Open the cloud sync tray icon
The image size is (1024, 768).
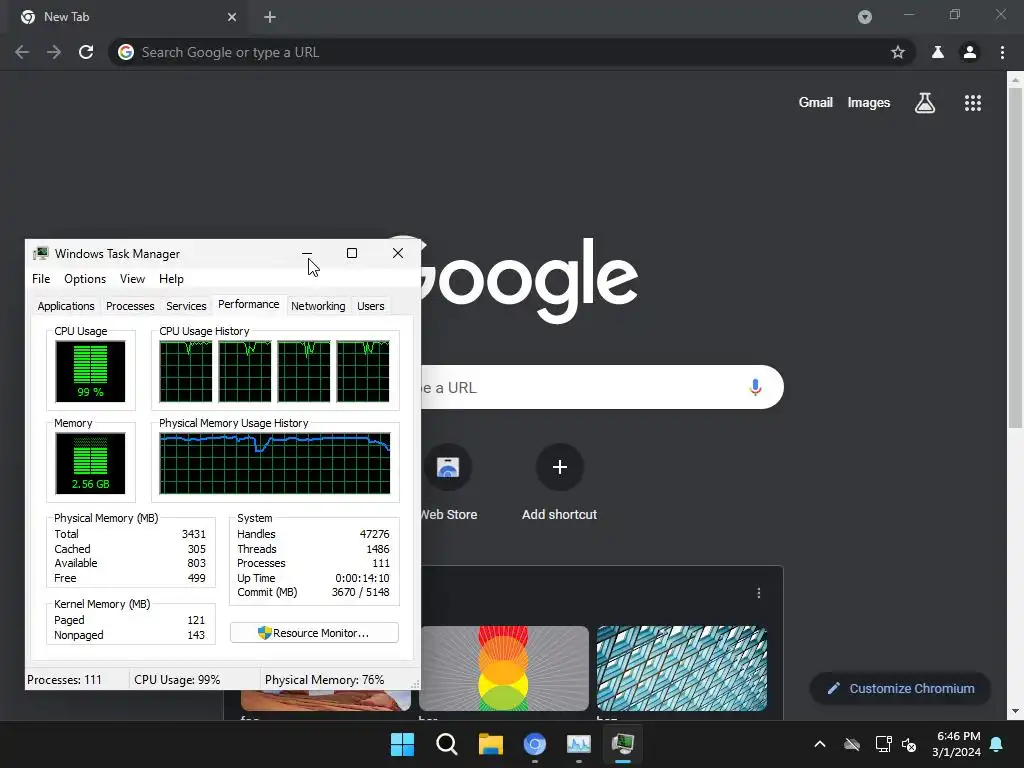pos(852,744)
